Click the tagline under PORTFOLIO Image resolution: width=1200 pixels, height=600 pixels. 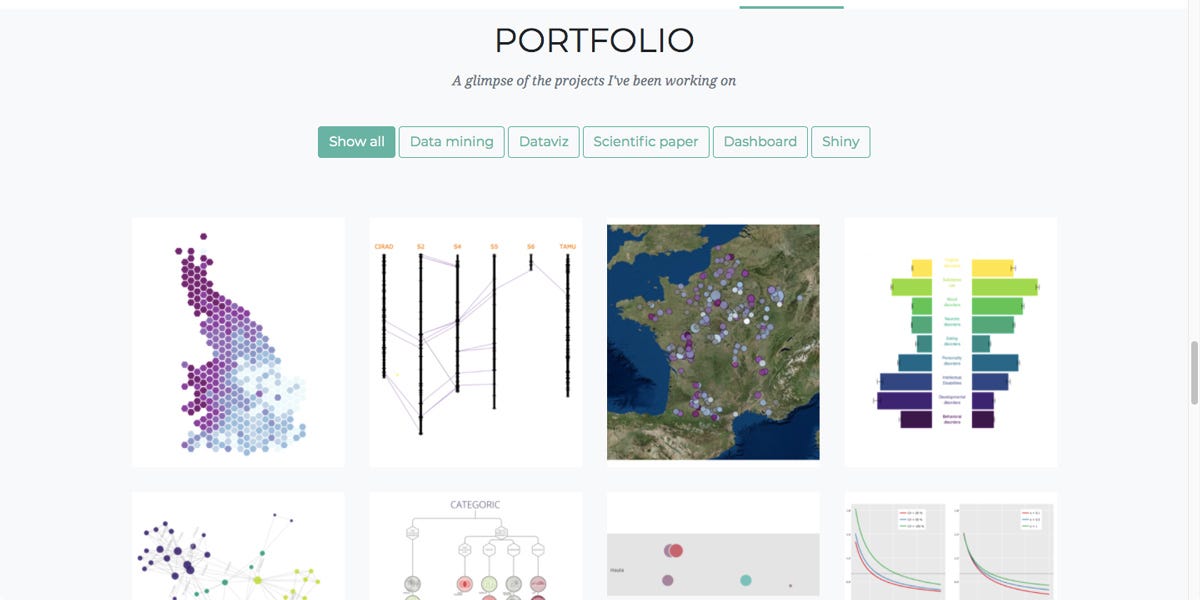(594, 80)
